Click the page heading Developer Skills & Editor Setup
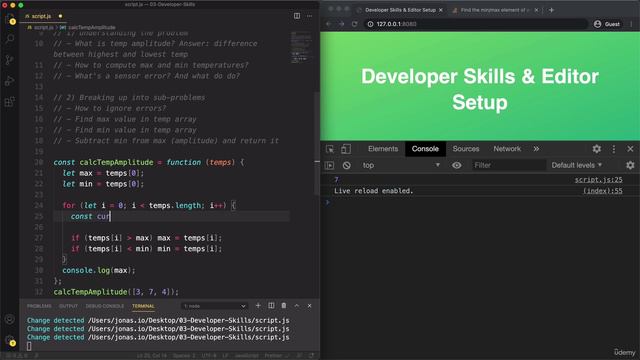The image size is (640, 360). point(480,89)
